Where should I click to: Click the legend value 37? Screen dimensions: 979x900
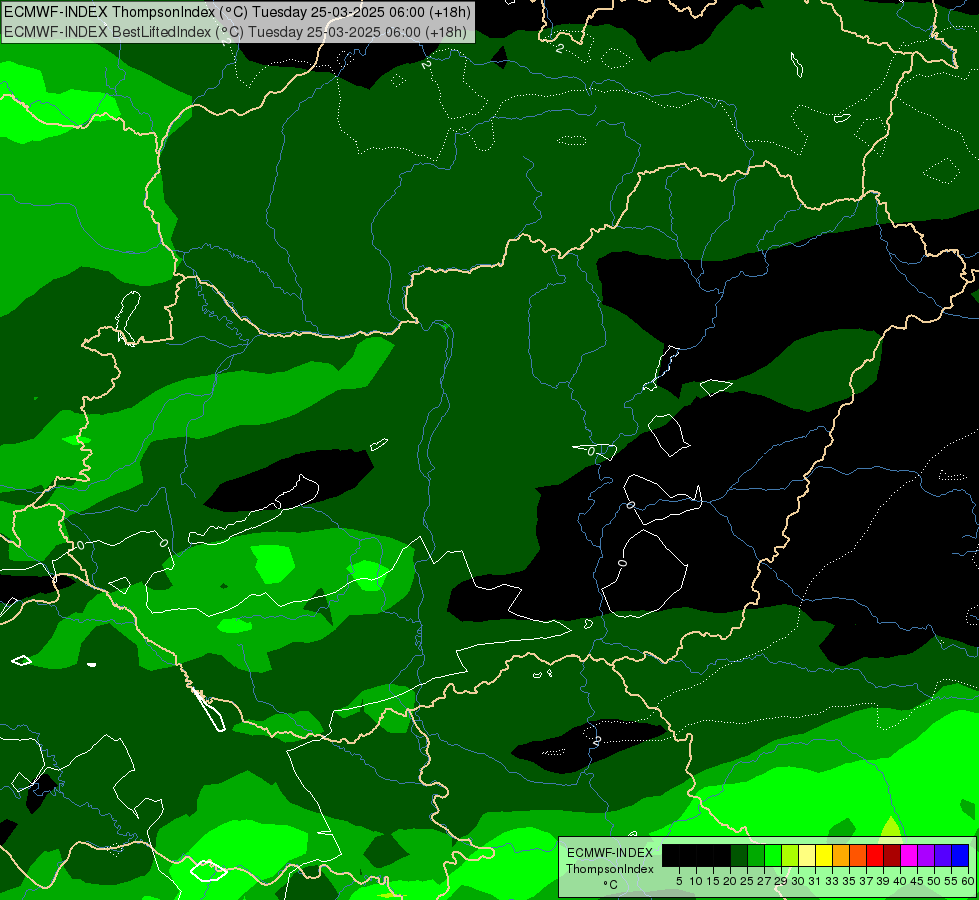867,881
